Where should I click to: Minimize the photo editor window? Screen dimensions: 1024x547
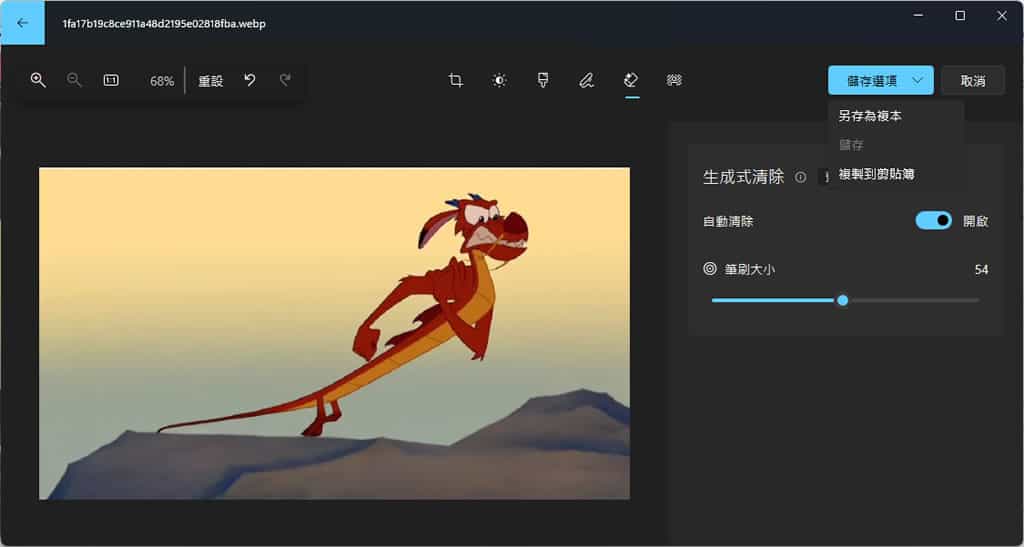[x=918, y=16]
